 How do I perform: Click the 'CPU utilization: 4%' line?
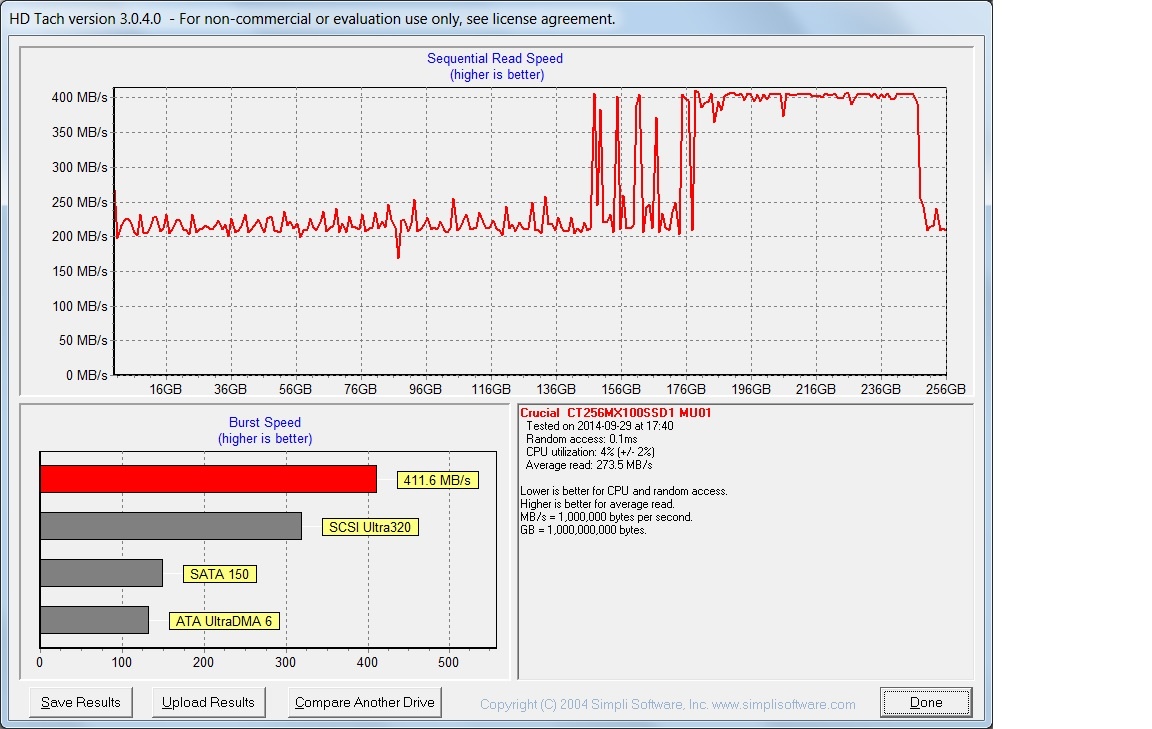click(590, 453)
